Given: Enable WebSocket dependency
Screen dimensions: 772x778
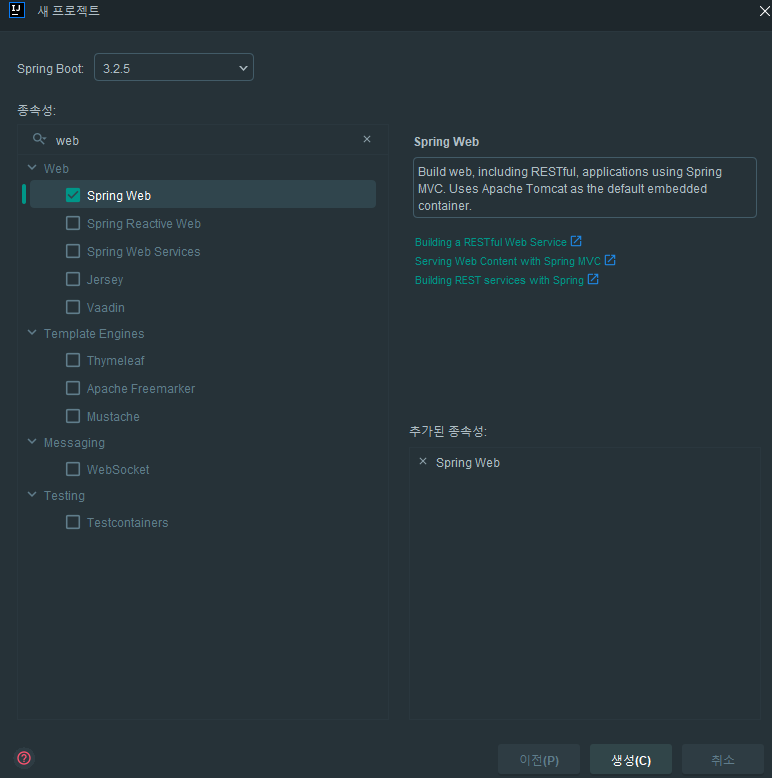Looking at the screenshot, I should tap(73, 469).
